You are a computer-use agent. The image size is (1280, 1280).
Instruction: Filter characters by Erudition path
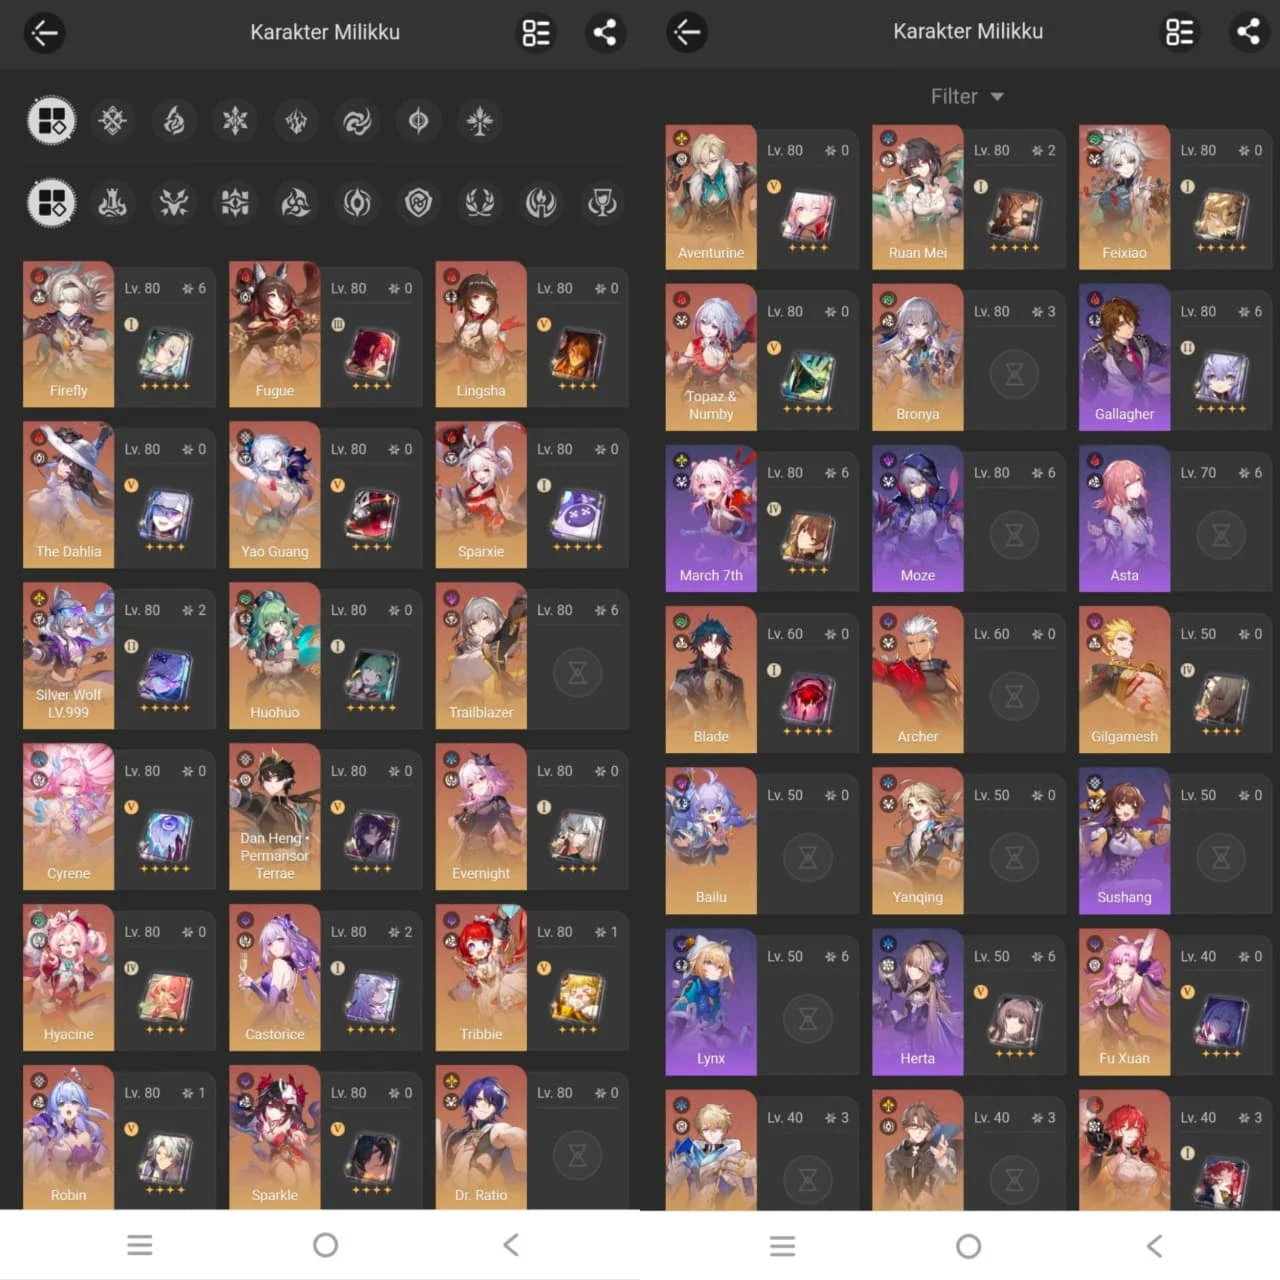(x=235, y=203)
